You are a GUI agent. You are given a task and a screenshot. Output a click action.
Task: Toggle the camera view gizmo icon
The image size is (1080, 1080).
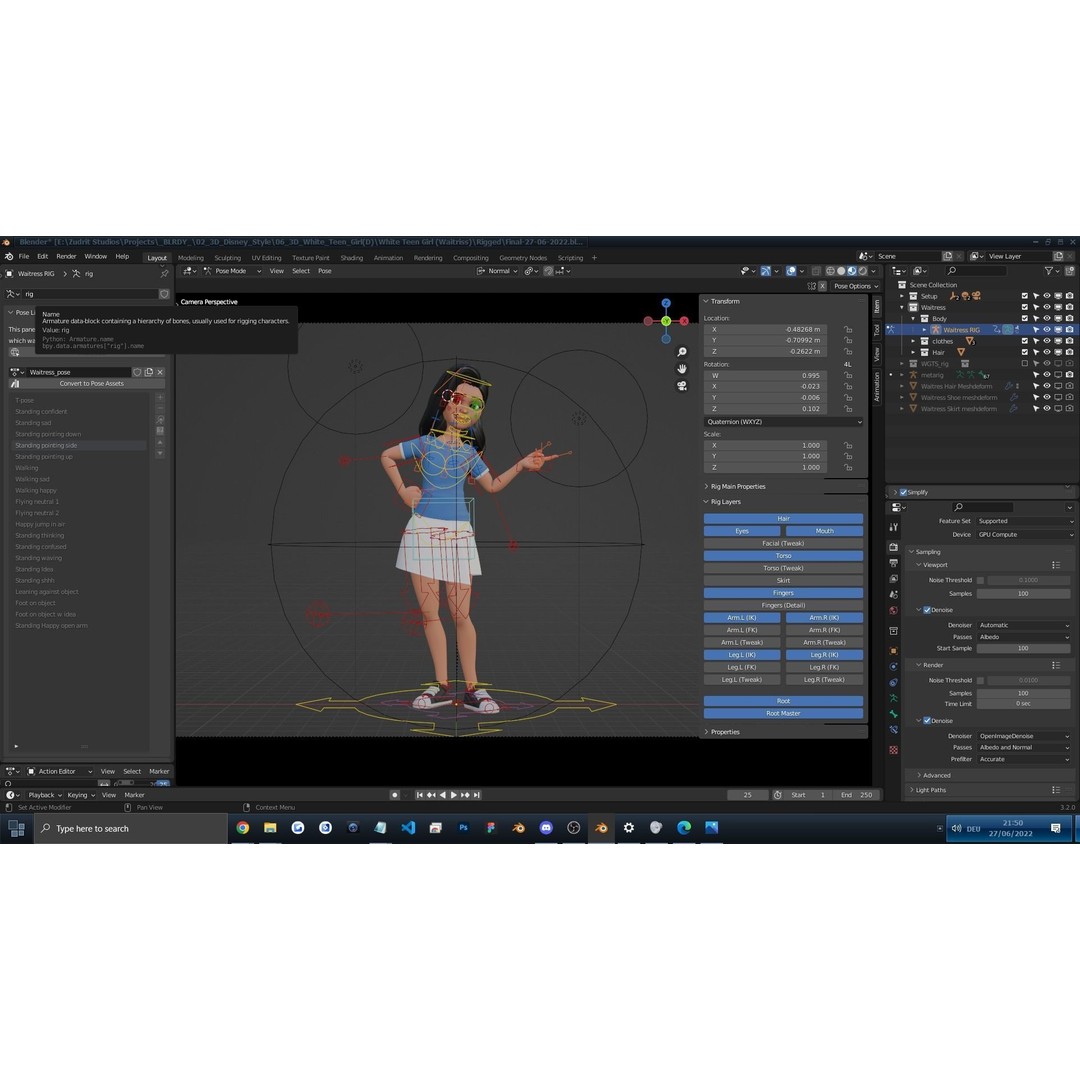682,386
